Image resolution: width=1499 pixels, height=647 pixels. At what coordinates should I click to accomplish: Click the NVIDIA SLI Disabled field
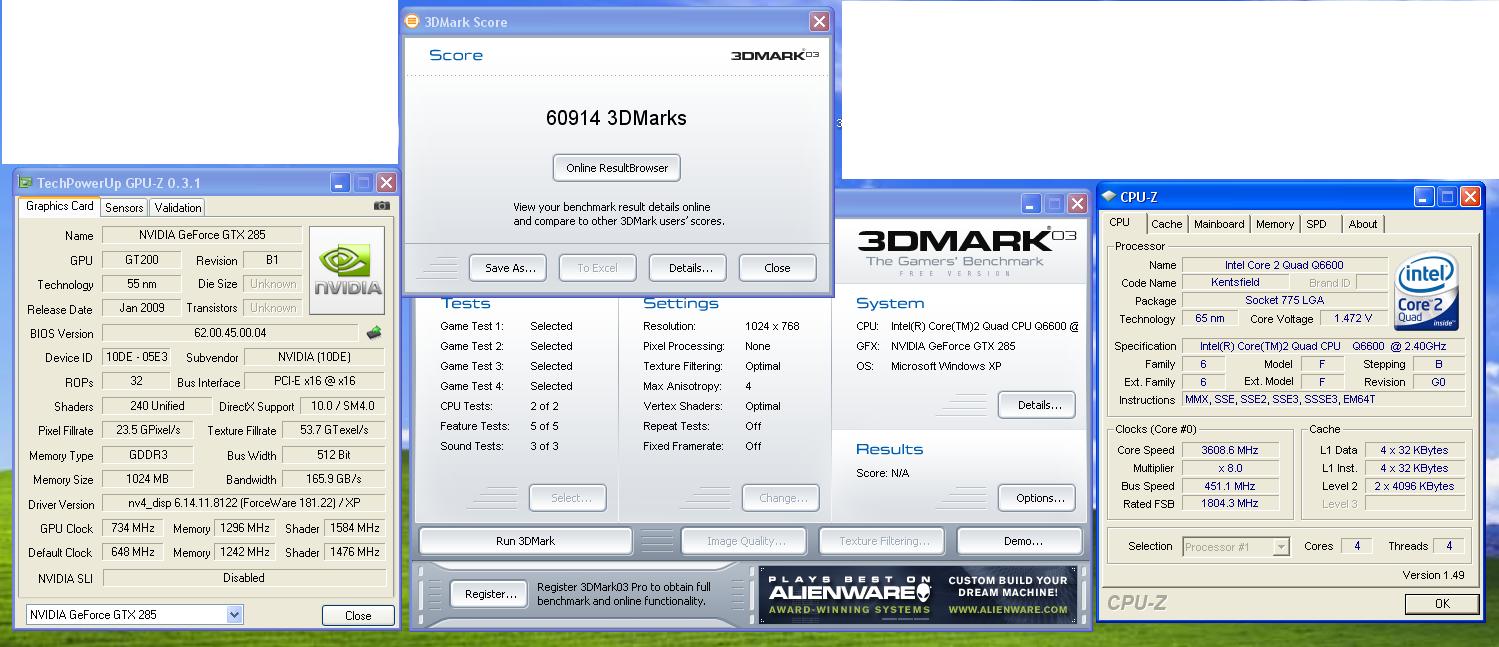coord(244,578)
